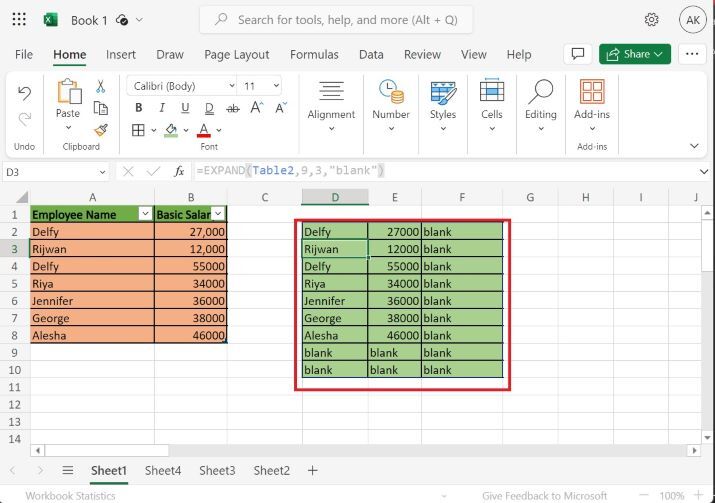Viewport: 715px width, 503px height.
Task: Click the green Share button
Action: 635,54
